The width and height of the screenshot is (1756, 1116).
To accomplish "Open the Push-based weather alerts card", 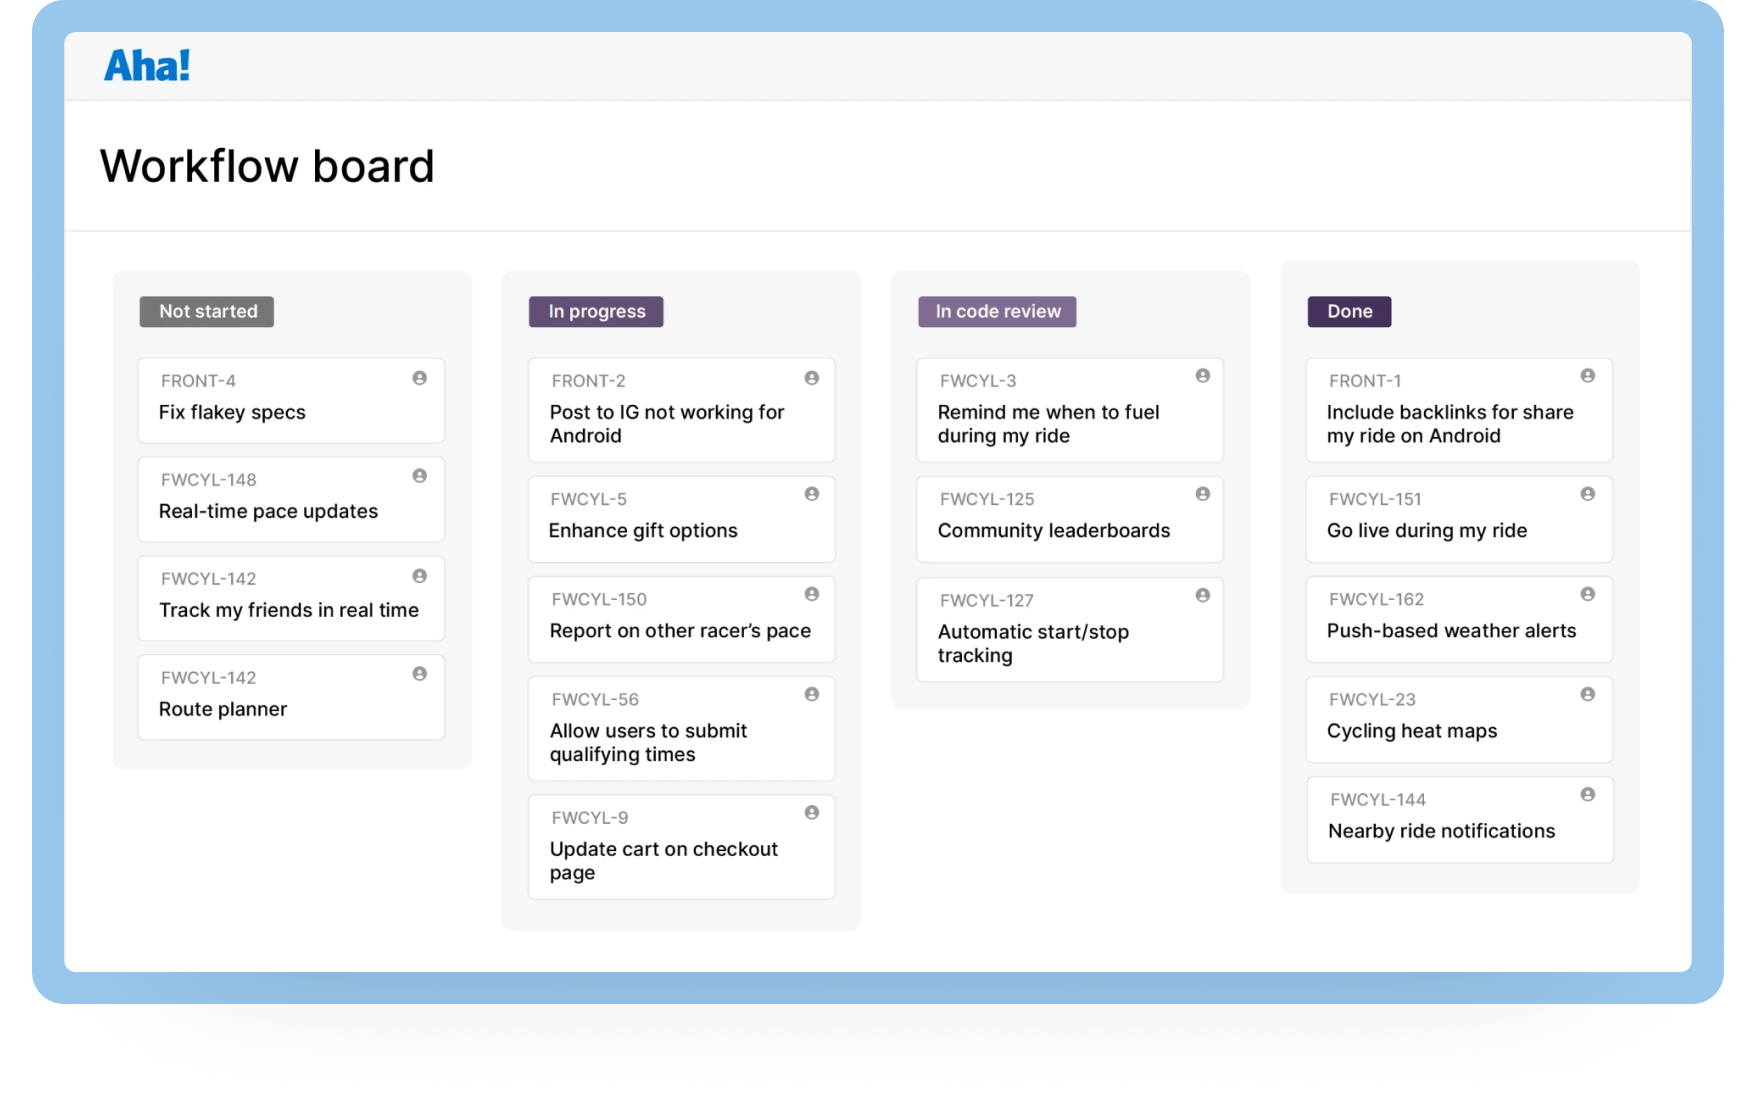I will point(1459,619).
